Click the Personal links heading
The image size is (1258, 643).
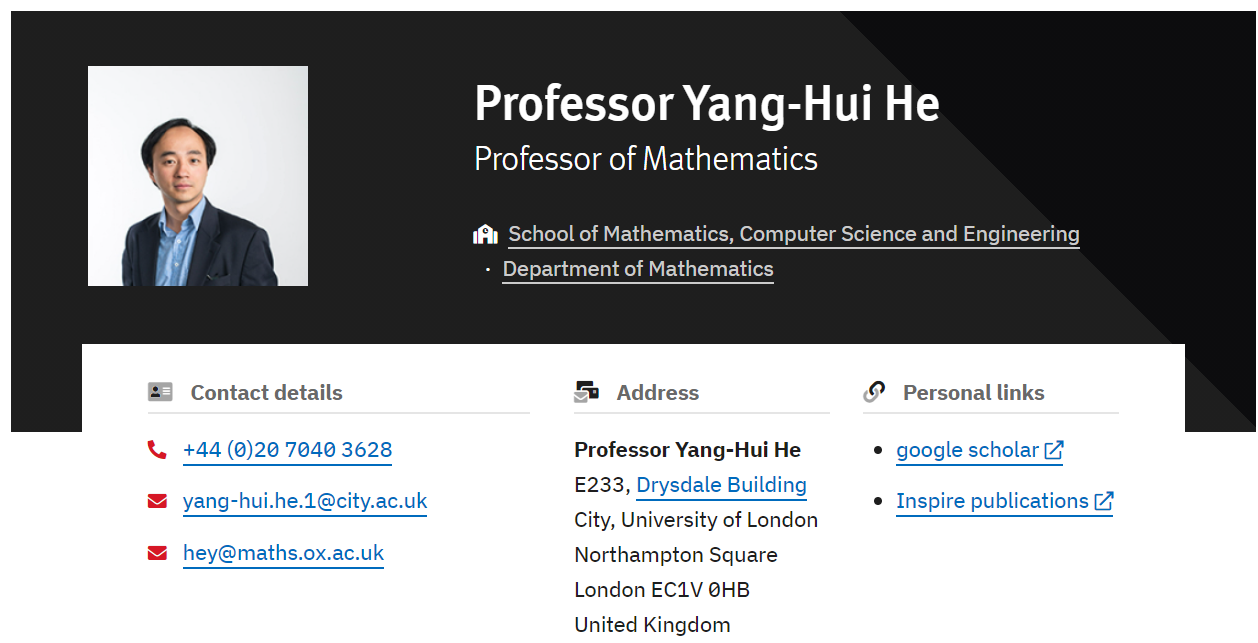973,393
